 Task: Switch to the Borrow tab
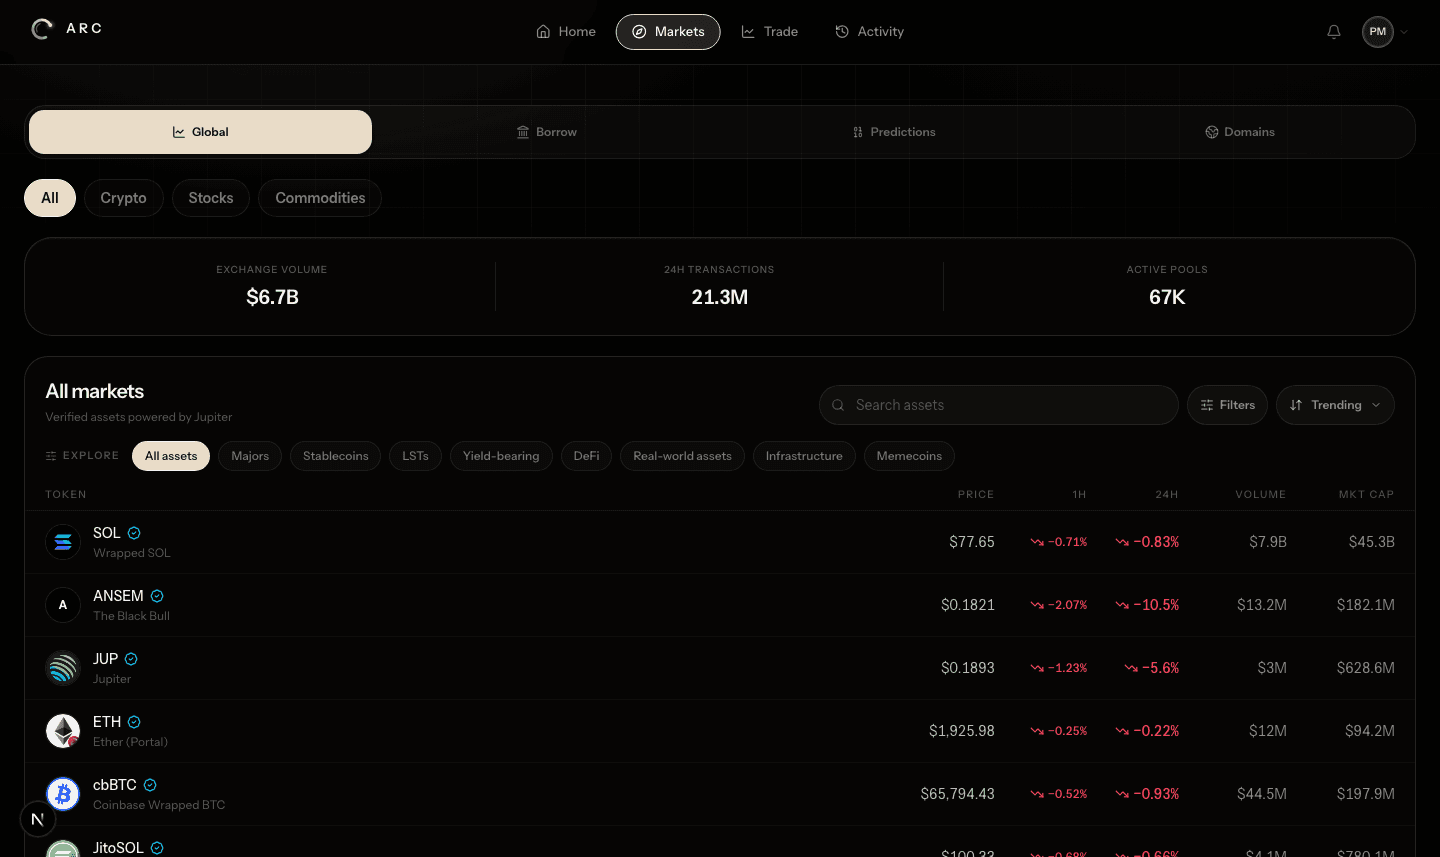click(x=547, y=132)
